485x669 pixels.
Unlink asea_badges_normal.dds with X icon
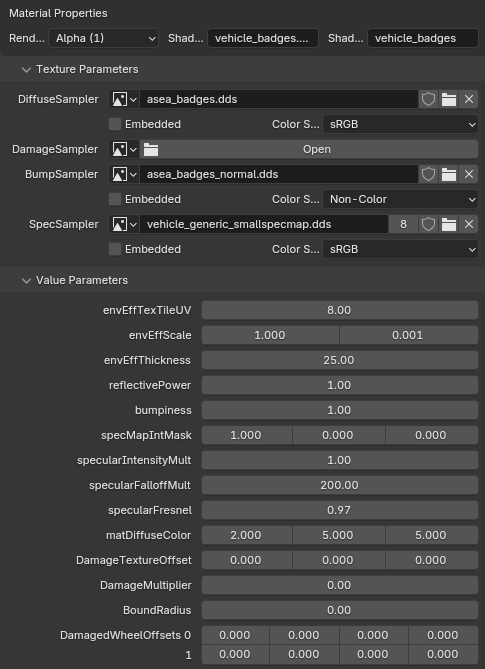[x=469, y=175]
